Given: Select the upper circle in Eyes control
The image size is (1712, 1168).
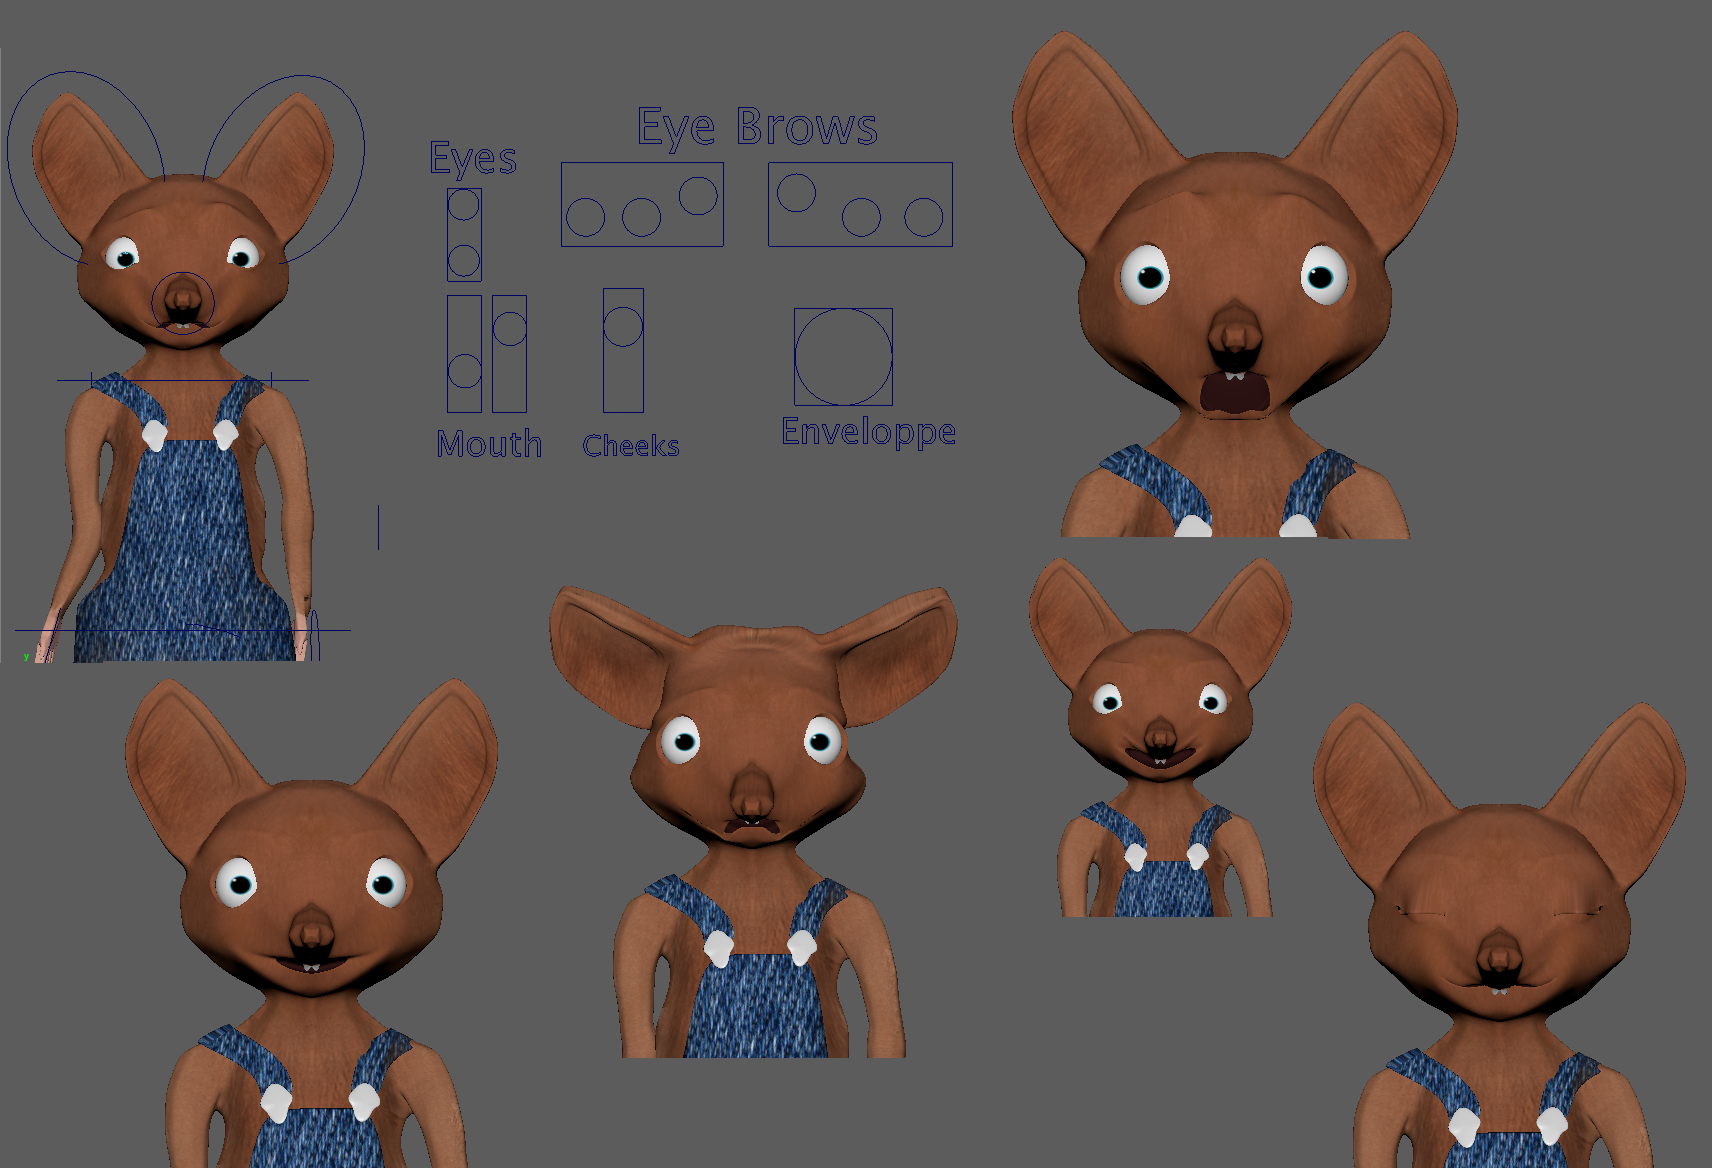Looking at the screenshot, I should pos(463,205).
